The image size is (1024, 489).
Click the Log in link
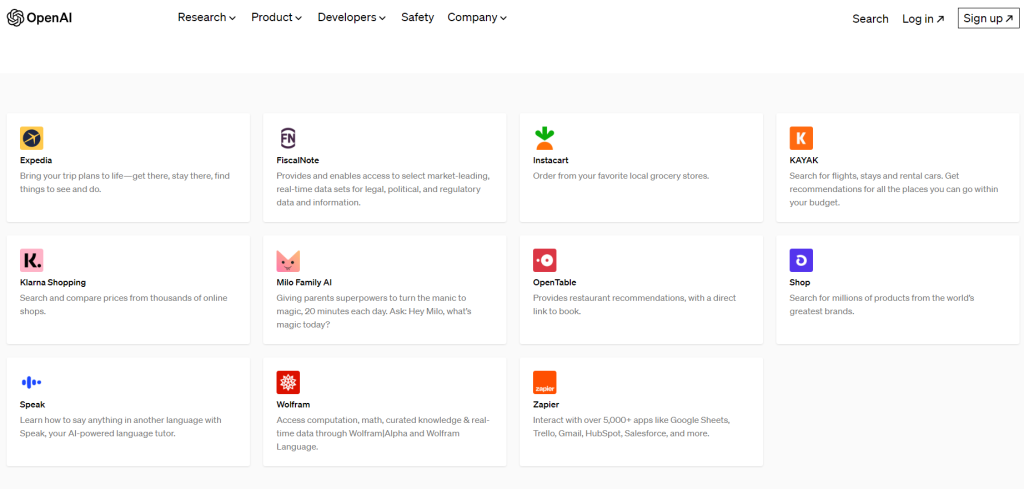coord(923,19)
